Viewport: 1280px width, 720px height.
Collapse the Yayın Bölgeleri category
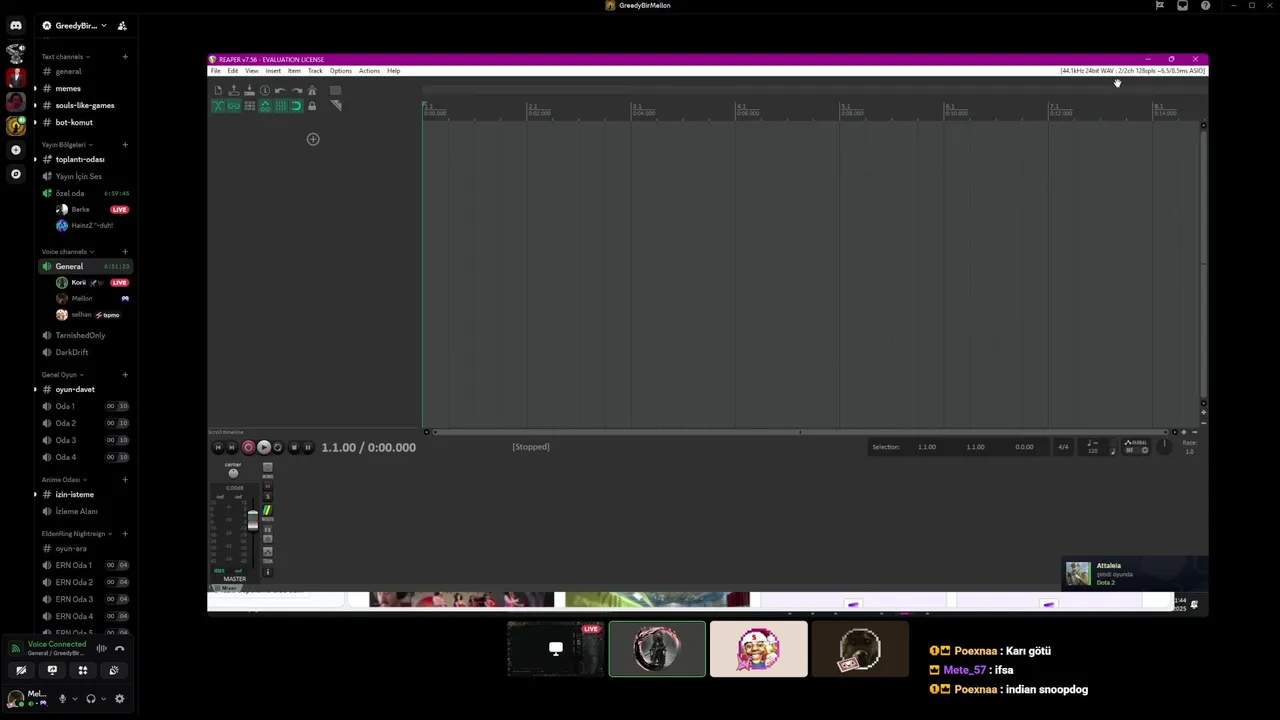[x=67, y=145]
